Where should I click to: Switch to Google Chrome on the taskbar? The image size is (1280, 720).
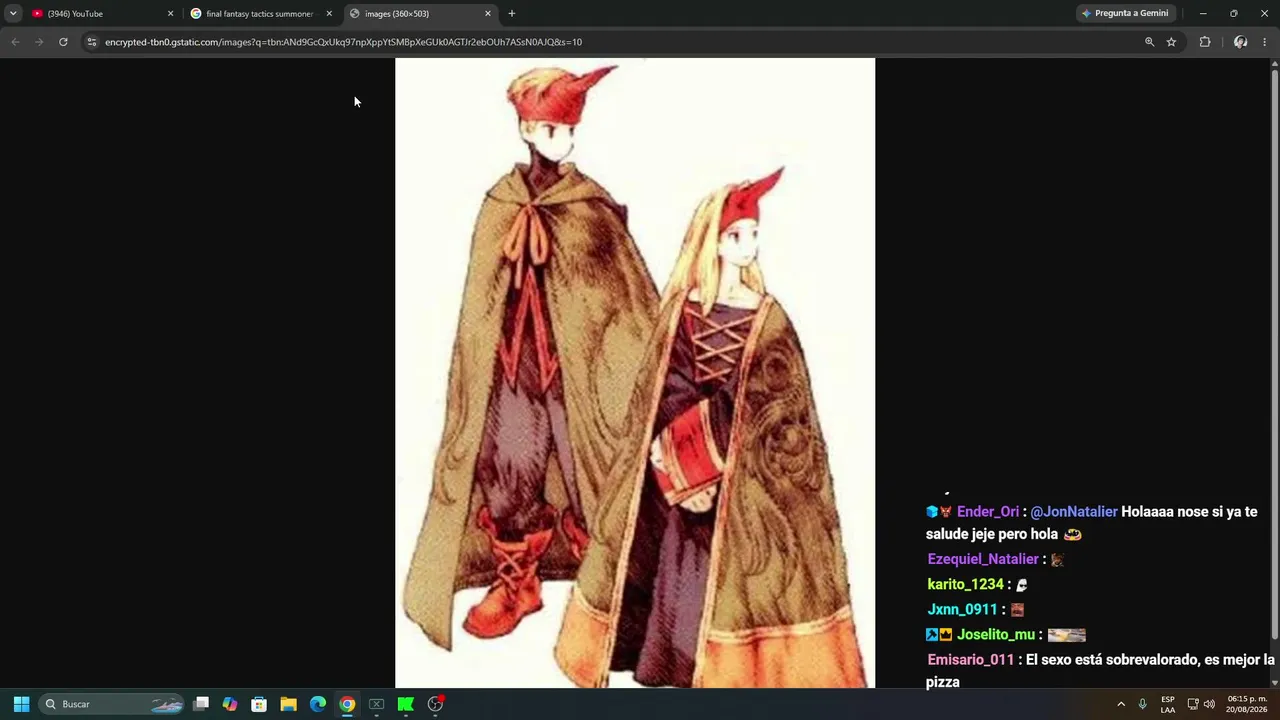pos(347,704)
